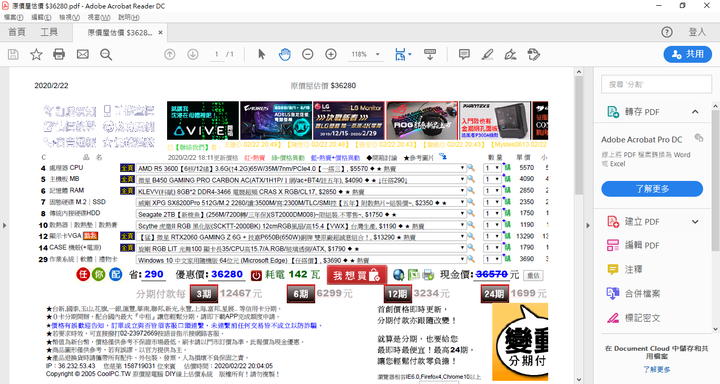Collapse the 轉存 PDF section
This screenshot has width=720, height=384.
(695, 112)
